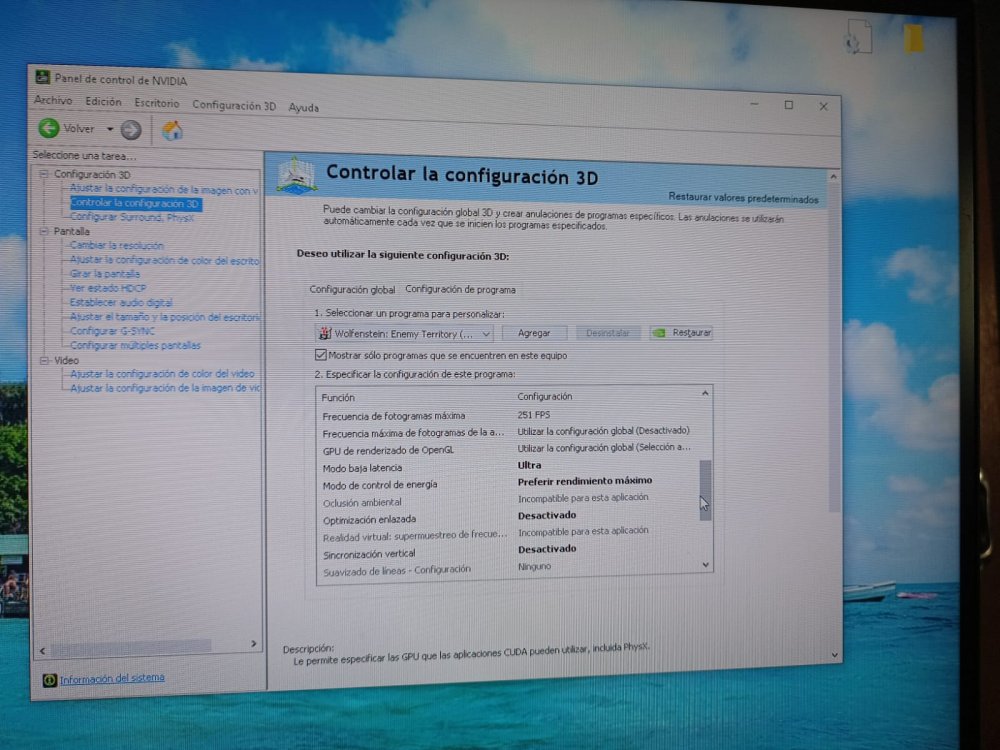1000x750 pixels.
Task: Open Ajustar la configuración de color del escritorio
Action: coord(165,260)
